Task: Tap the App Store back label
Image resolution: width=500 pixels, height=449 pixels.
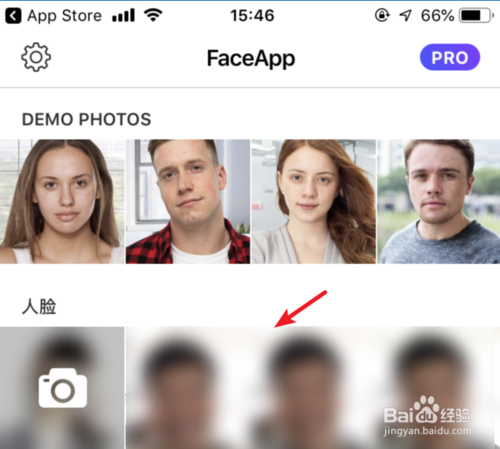Action: [x=64, y=16]
